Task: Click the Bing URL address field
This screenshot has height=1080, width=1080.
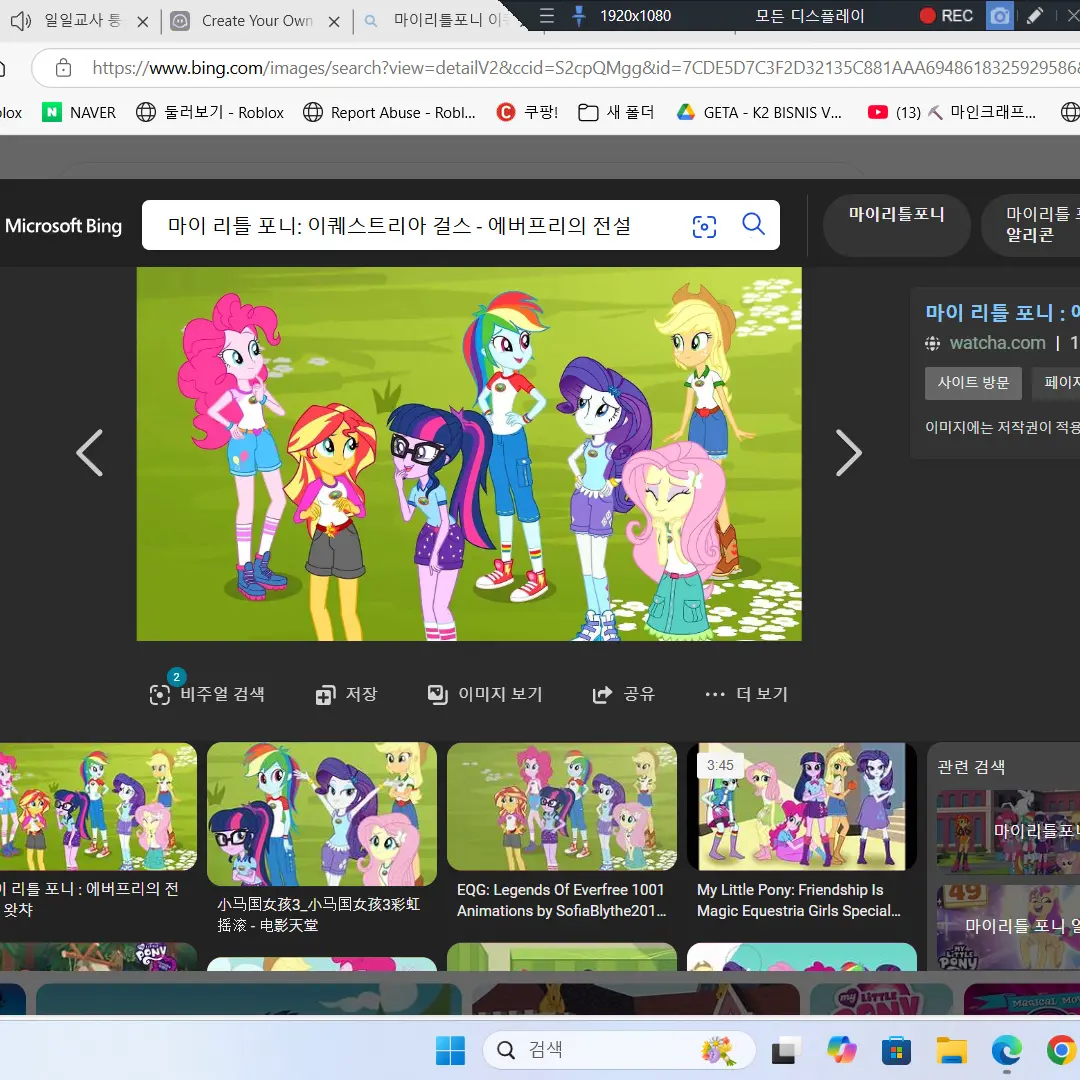Action: click(x=584, y=68)
